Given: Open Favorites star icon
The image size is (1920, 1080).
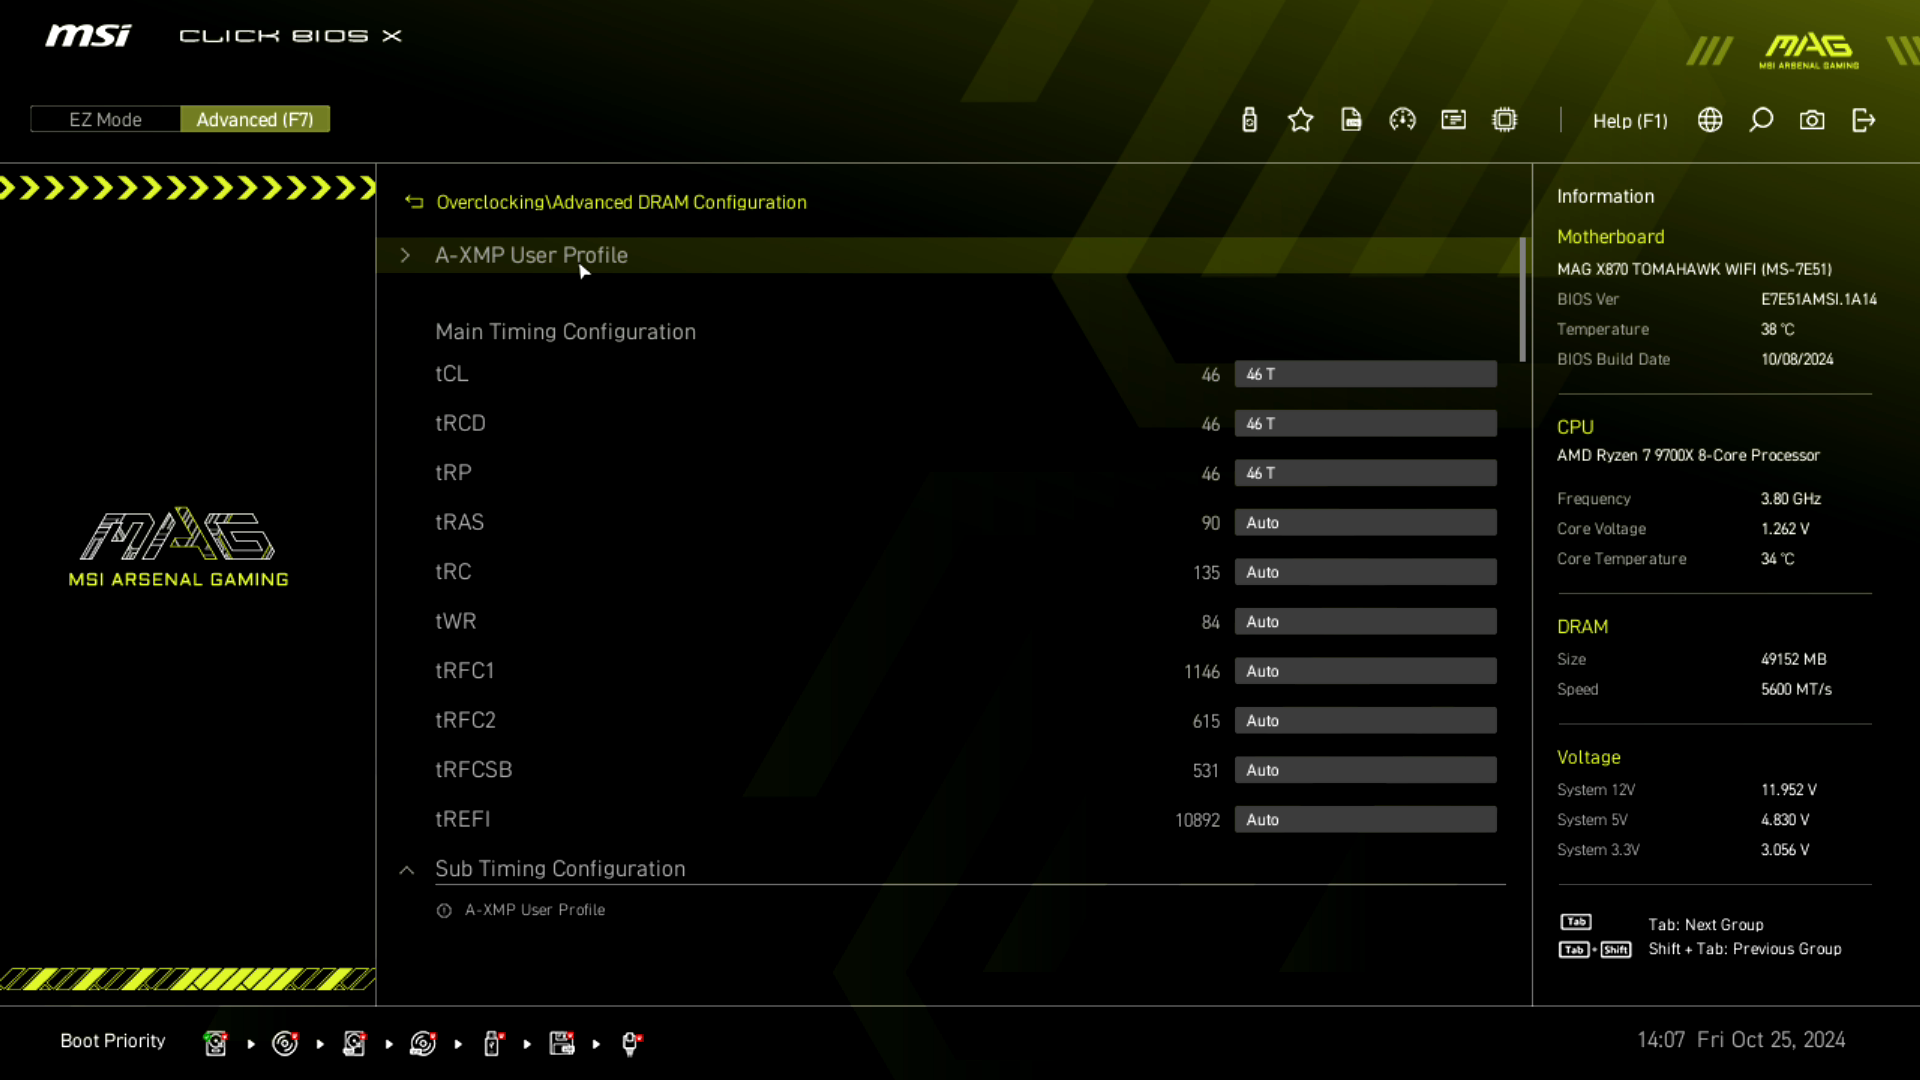Looking at the screenshot, I should tap(1300, 120).
